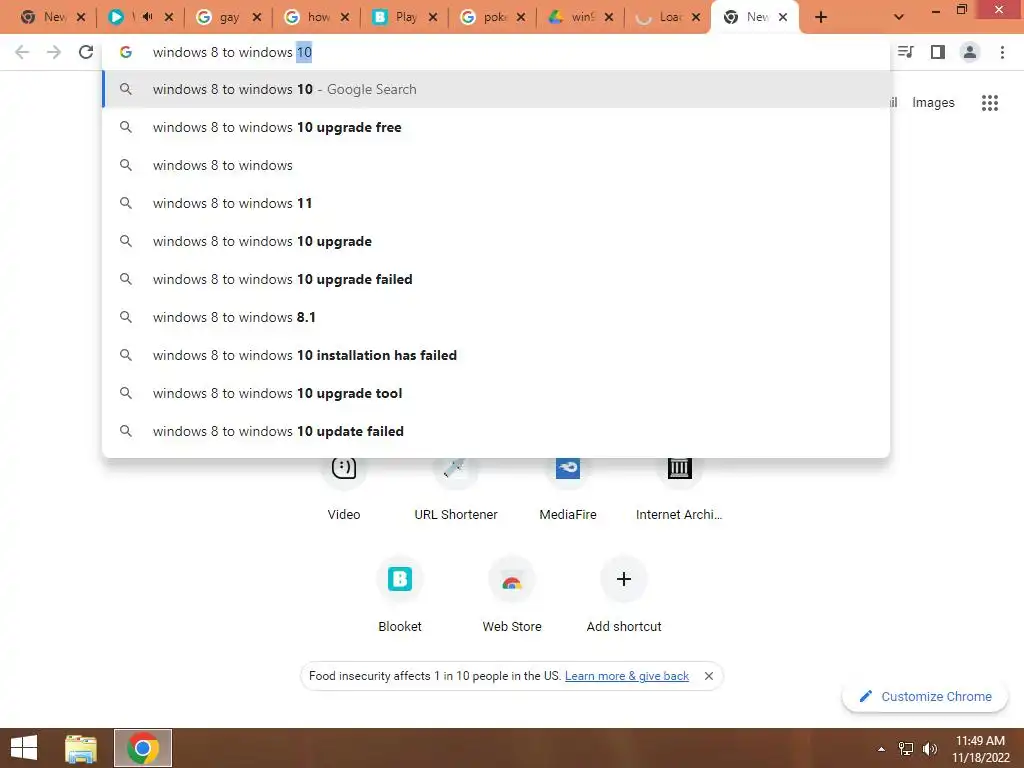The height and width of the screenshot is (768, 1024).
Task: Open File Explorer from taskbar
Action: click(x=81, y=748)
